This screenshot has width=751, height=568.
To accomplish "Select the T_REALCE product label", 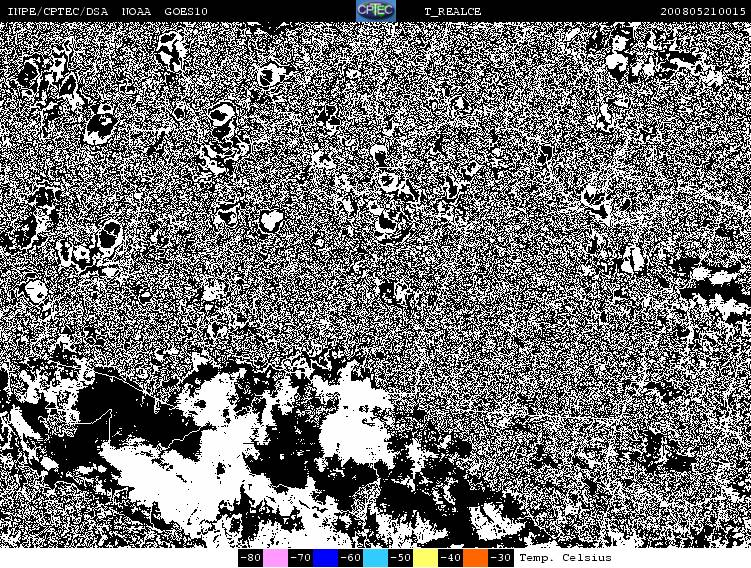I will [452, 11].
